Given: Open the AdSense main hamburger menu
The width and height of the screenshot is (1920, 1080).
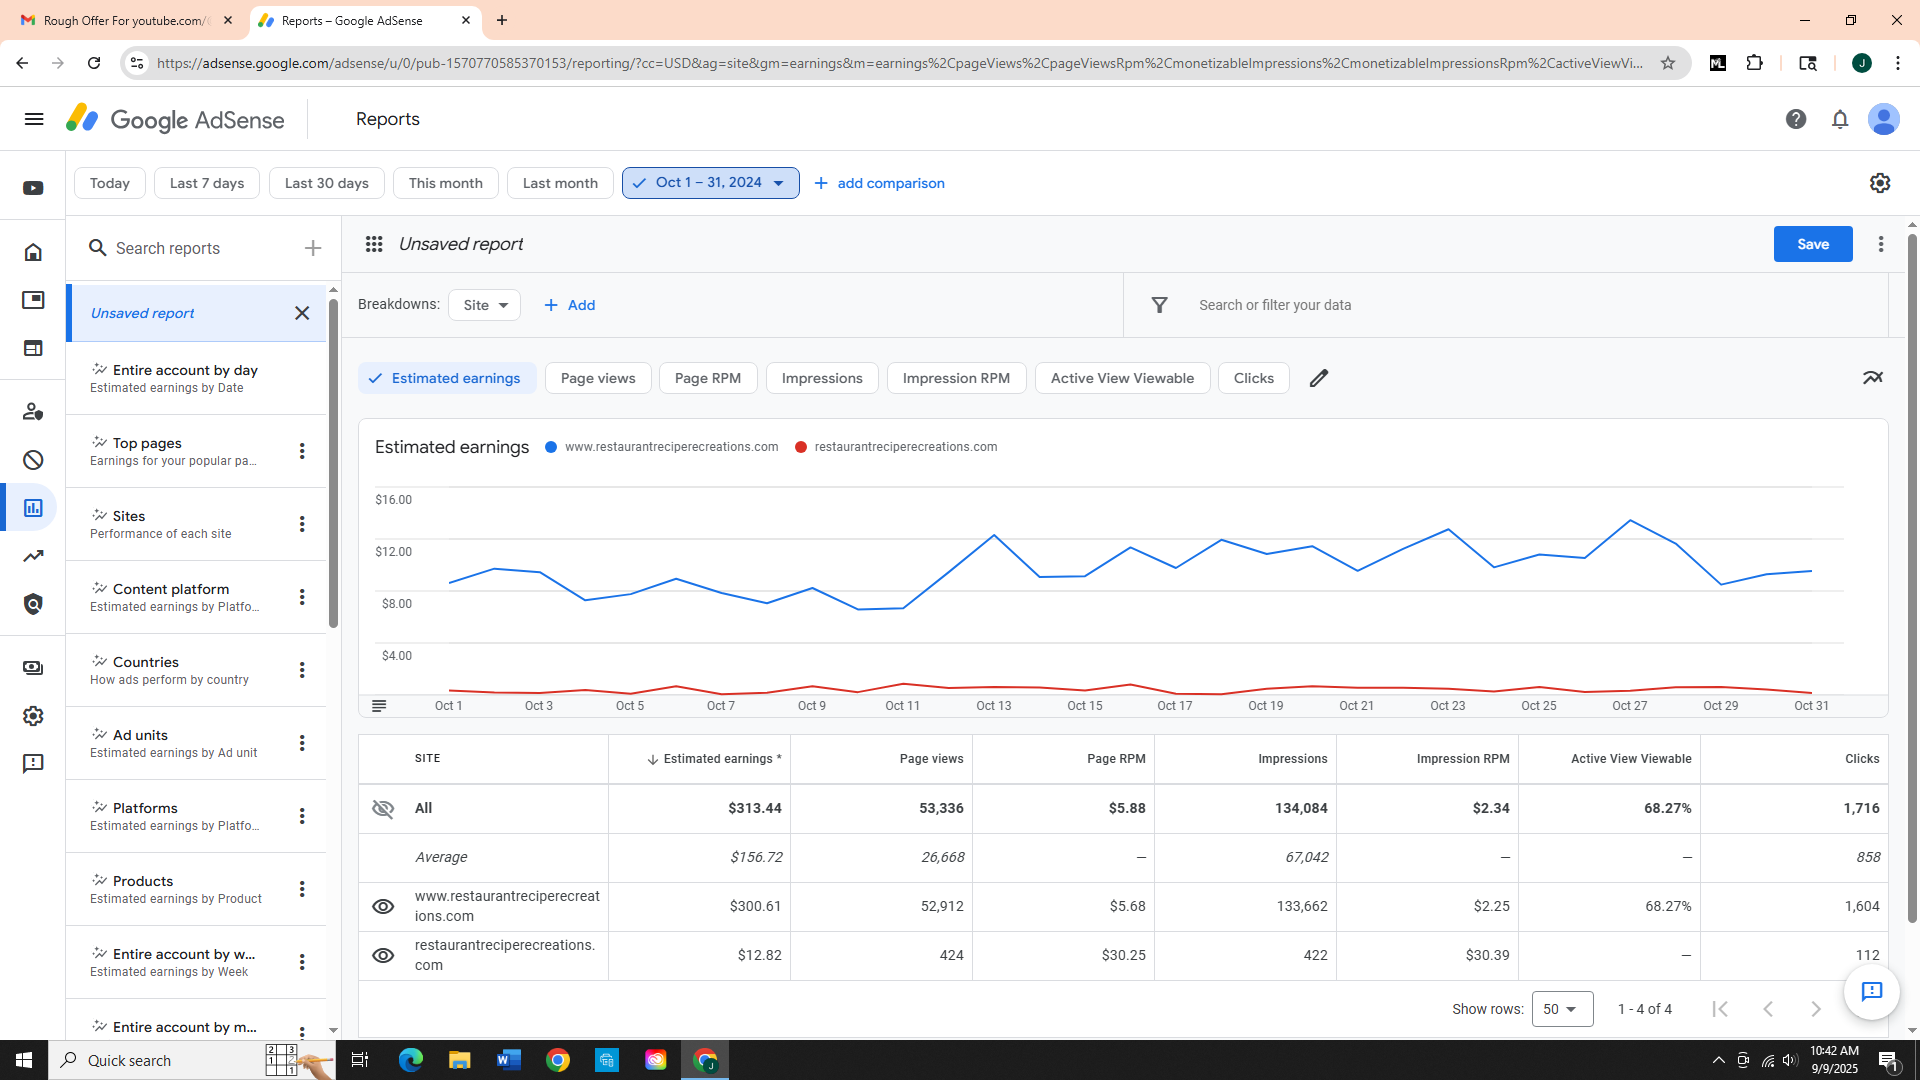Looking at the screenshot, I should click(34, 119).
